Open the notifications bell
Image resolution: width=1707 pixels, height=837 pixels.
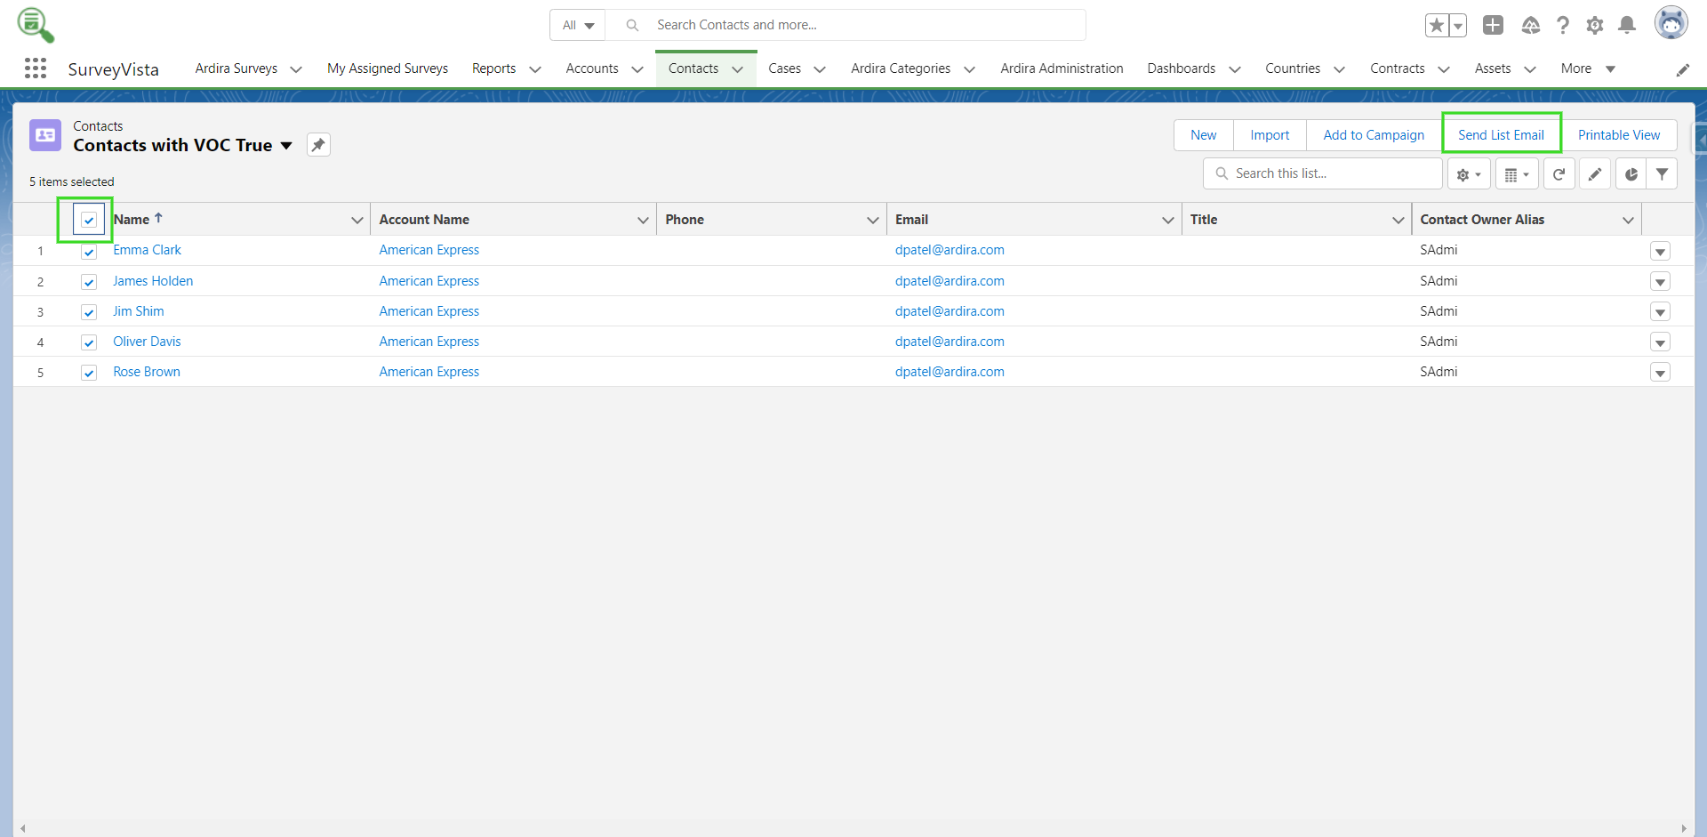[1627, 25]
